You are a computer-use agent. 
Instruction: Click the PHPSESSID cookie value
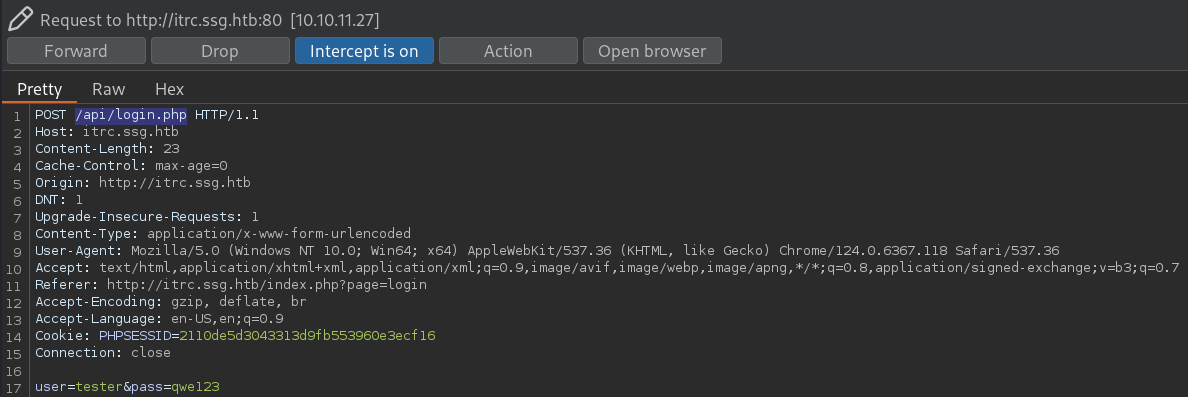click(x=308, y=335)
